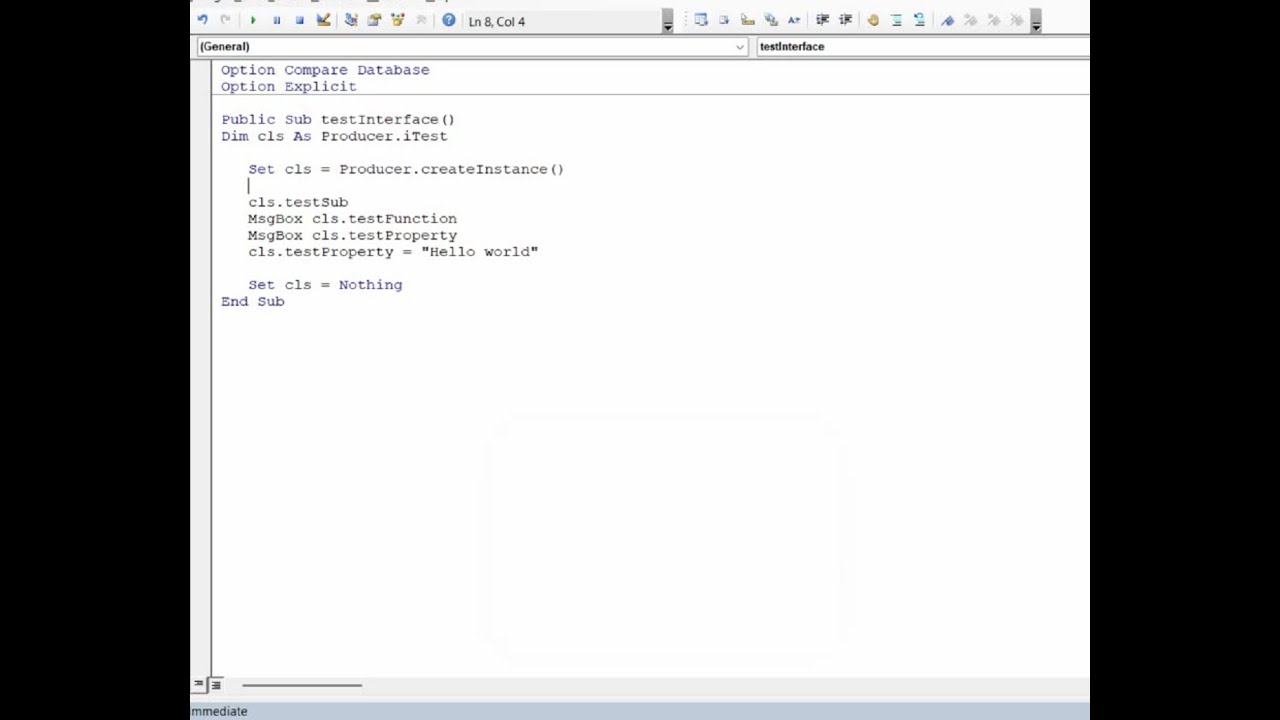Click 'MsgBox cls.testProperty' line
The height and width of the screenshot is (720, 1280).
[x=352, y=235]
